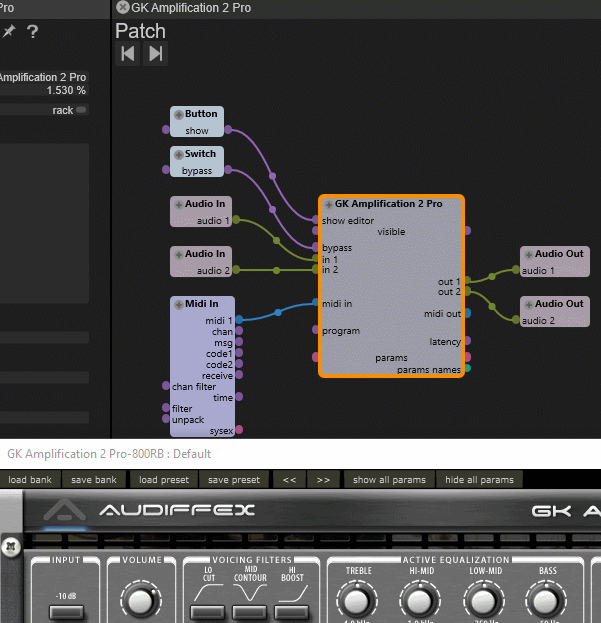Toggle the -10 dB input pad switch
The height and width of the screenshot is (623, 601).
pos(66,612)
